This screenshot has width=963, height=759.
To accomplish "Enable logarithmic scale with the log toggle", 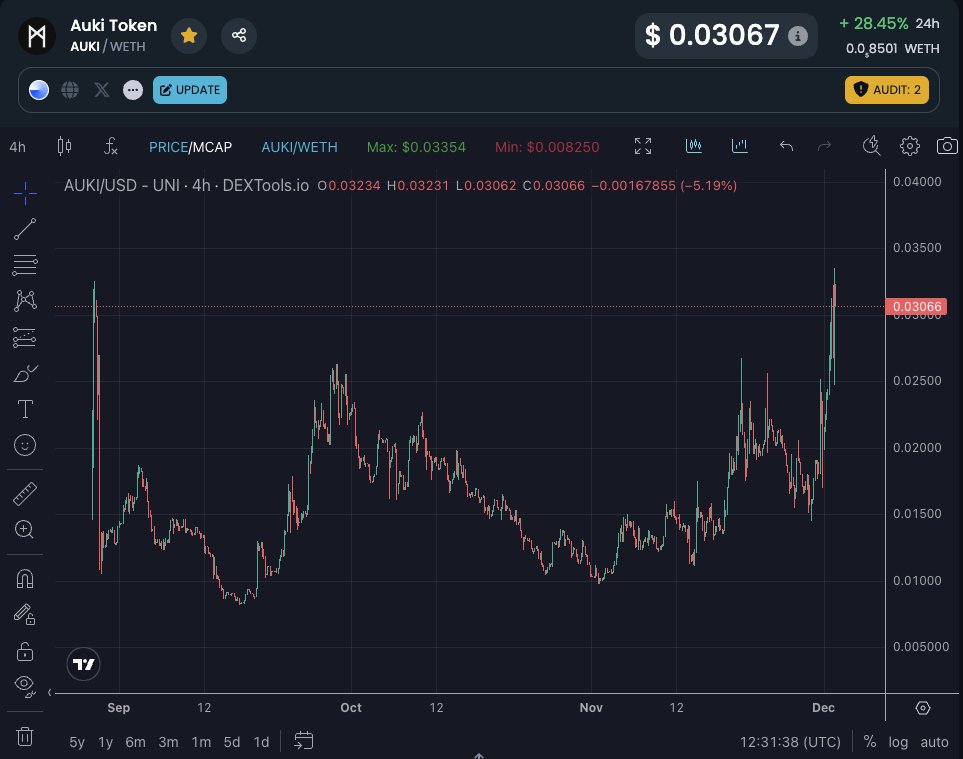I will [898, 742].
